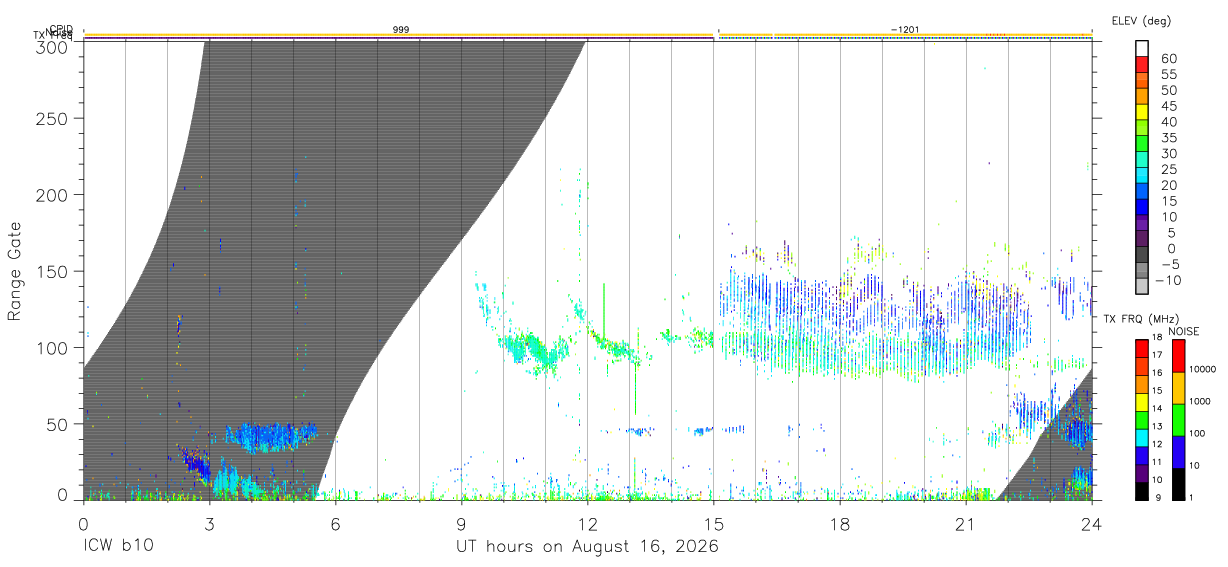This screenshot has height=567, width=1228.
Task: Click the "60" label on the ELEV scale
Action: coord(1168,58)
